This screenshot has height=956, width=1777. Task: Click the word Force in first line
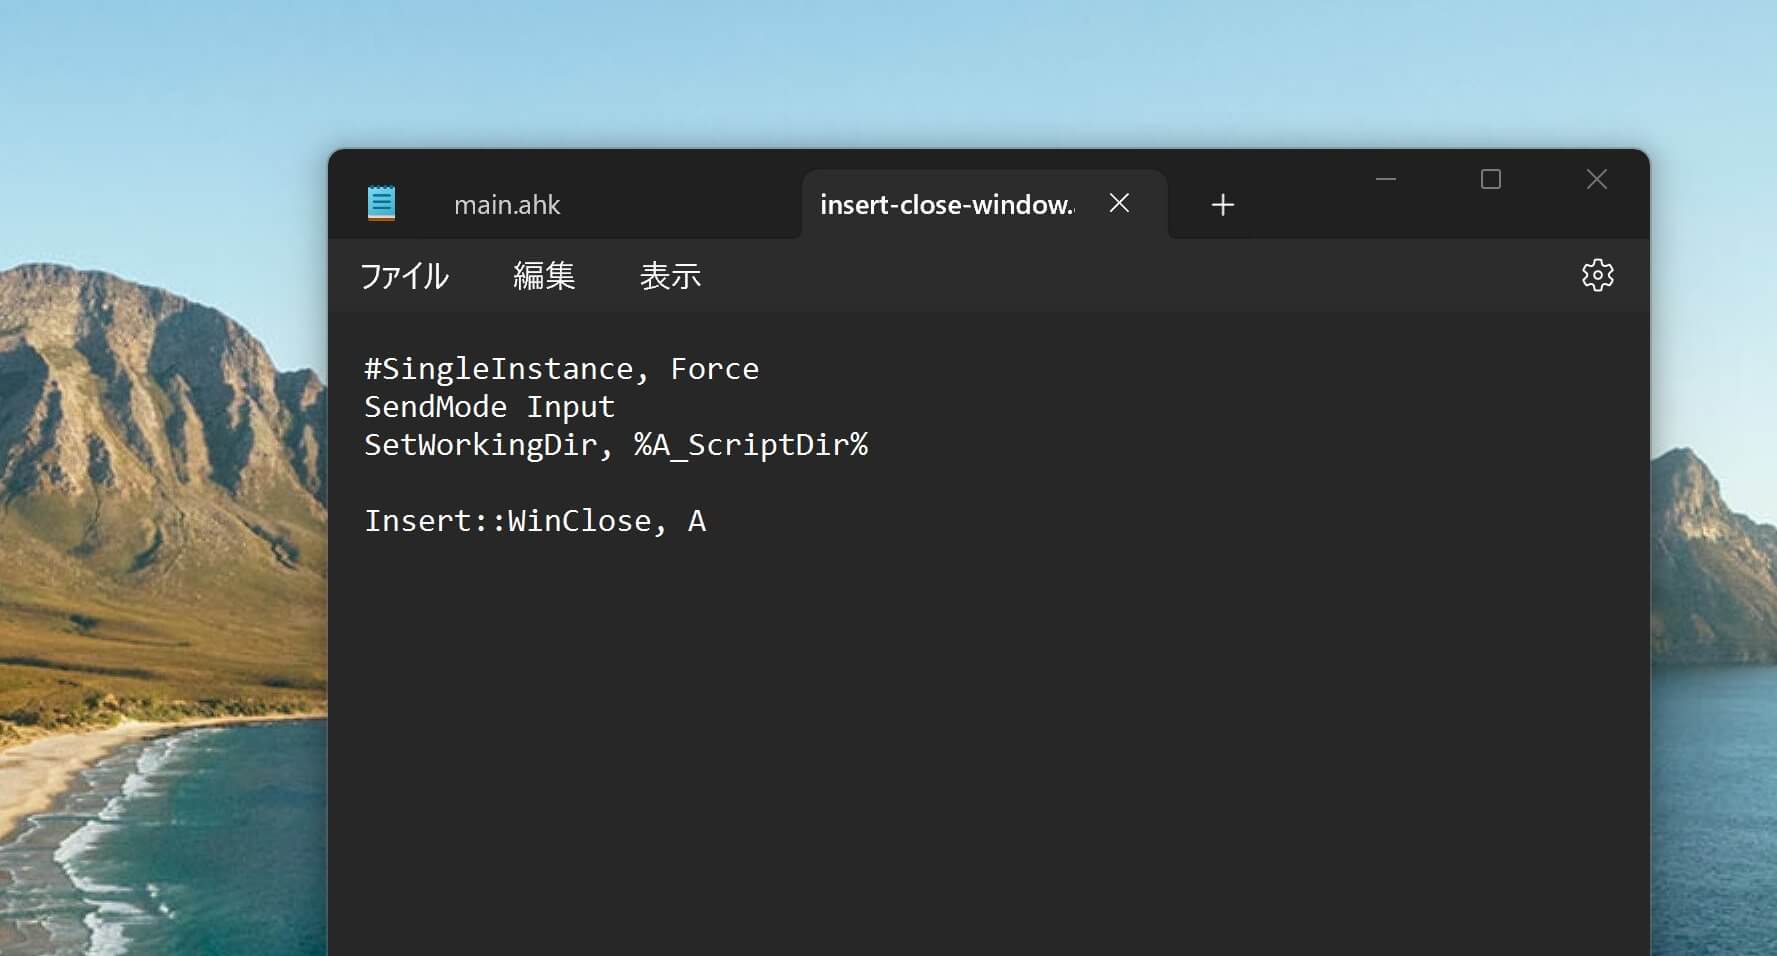(714, 369)
